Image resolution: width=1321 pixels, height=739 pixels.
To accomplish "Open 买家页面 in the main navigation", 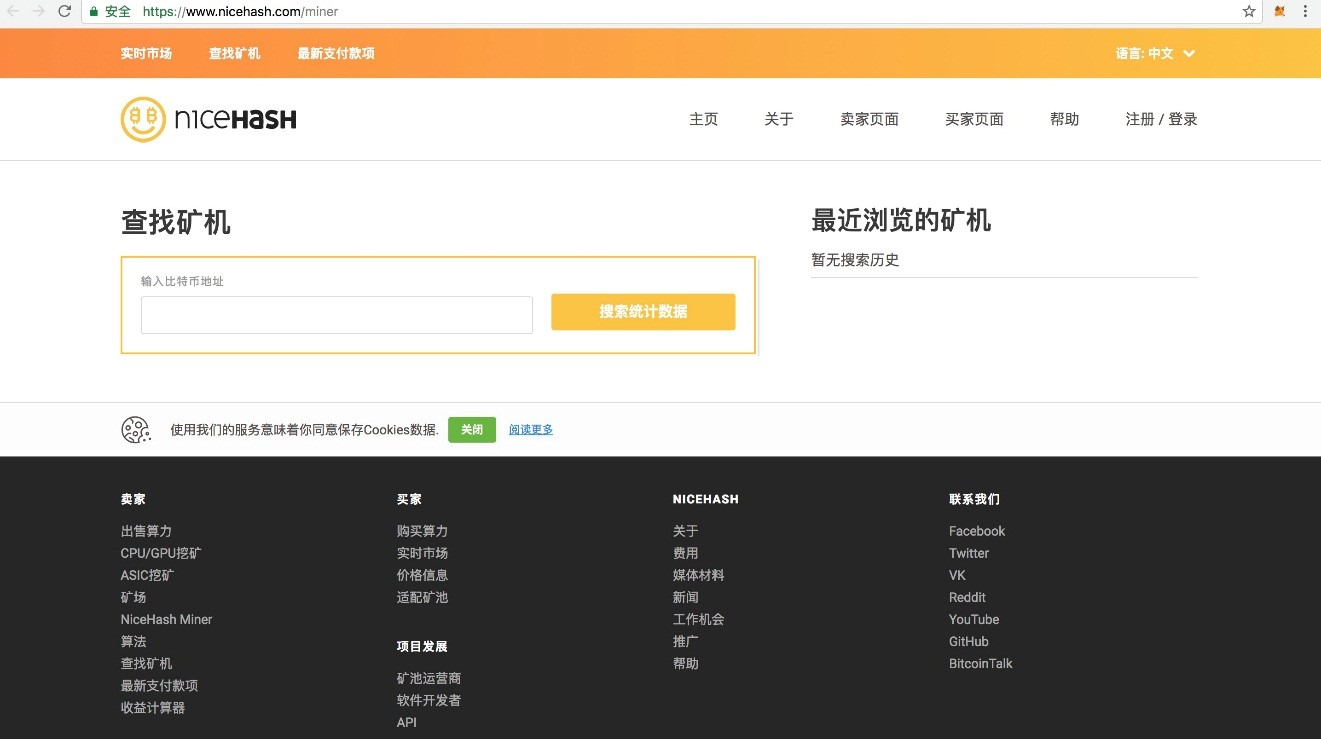I will [975, 119].
